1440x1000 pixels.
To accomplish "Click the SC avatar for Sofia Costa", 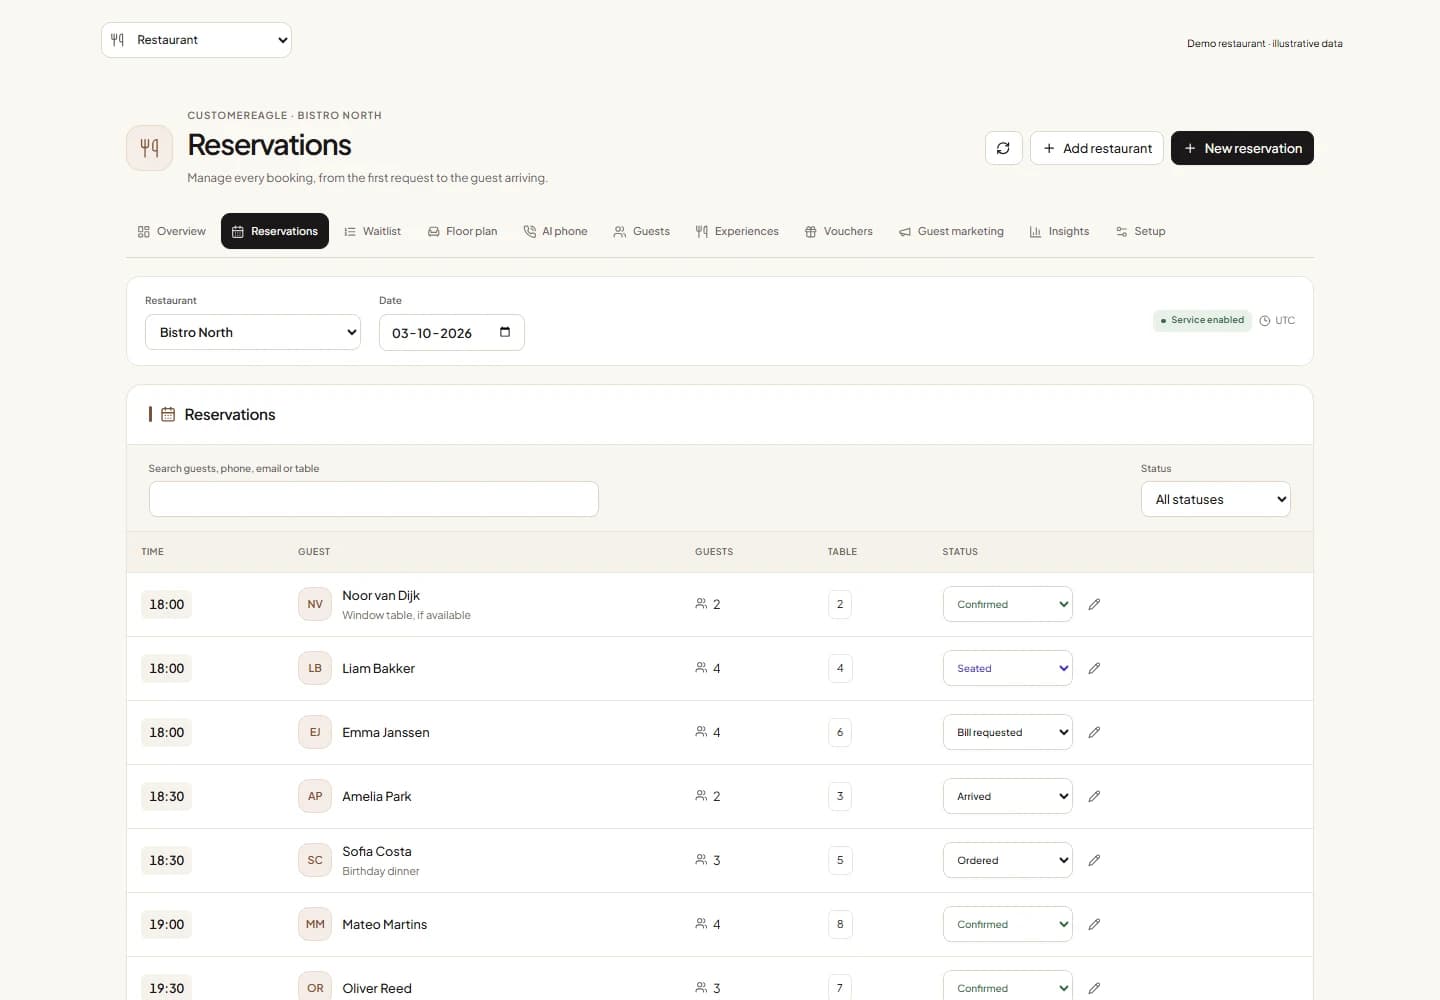I will pos(315,860).
